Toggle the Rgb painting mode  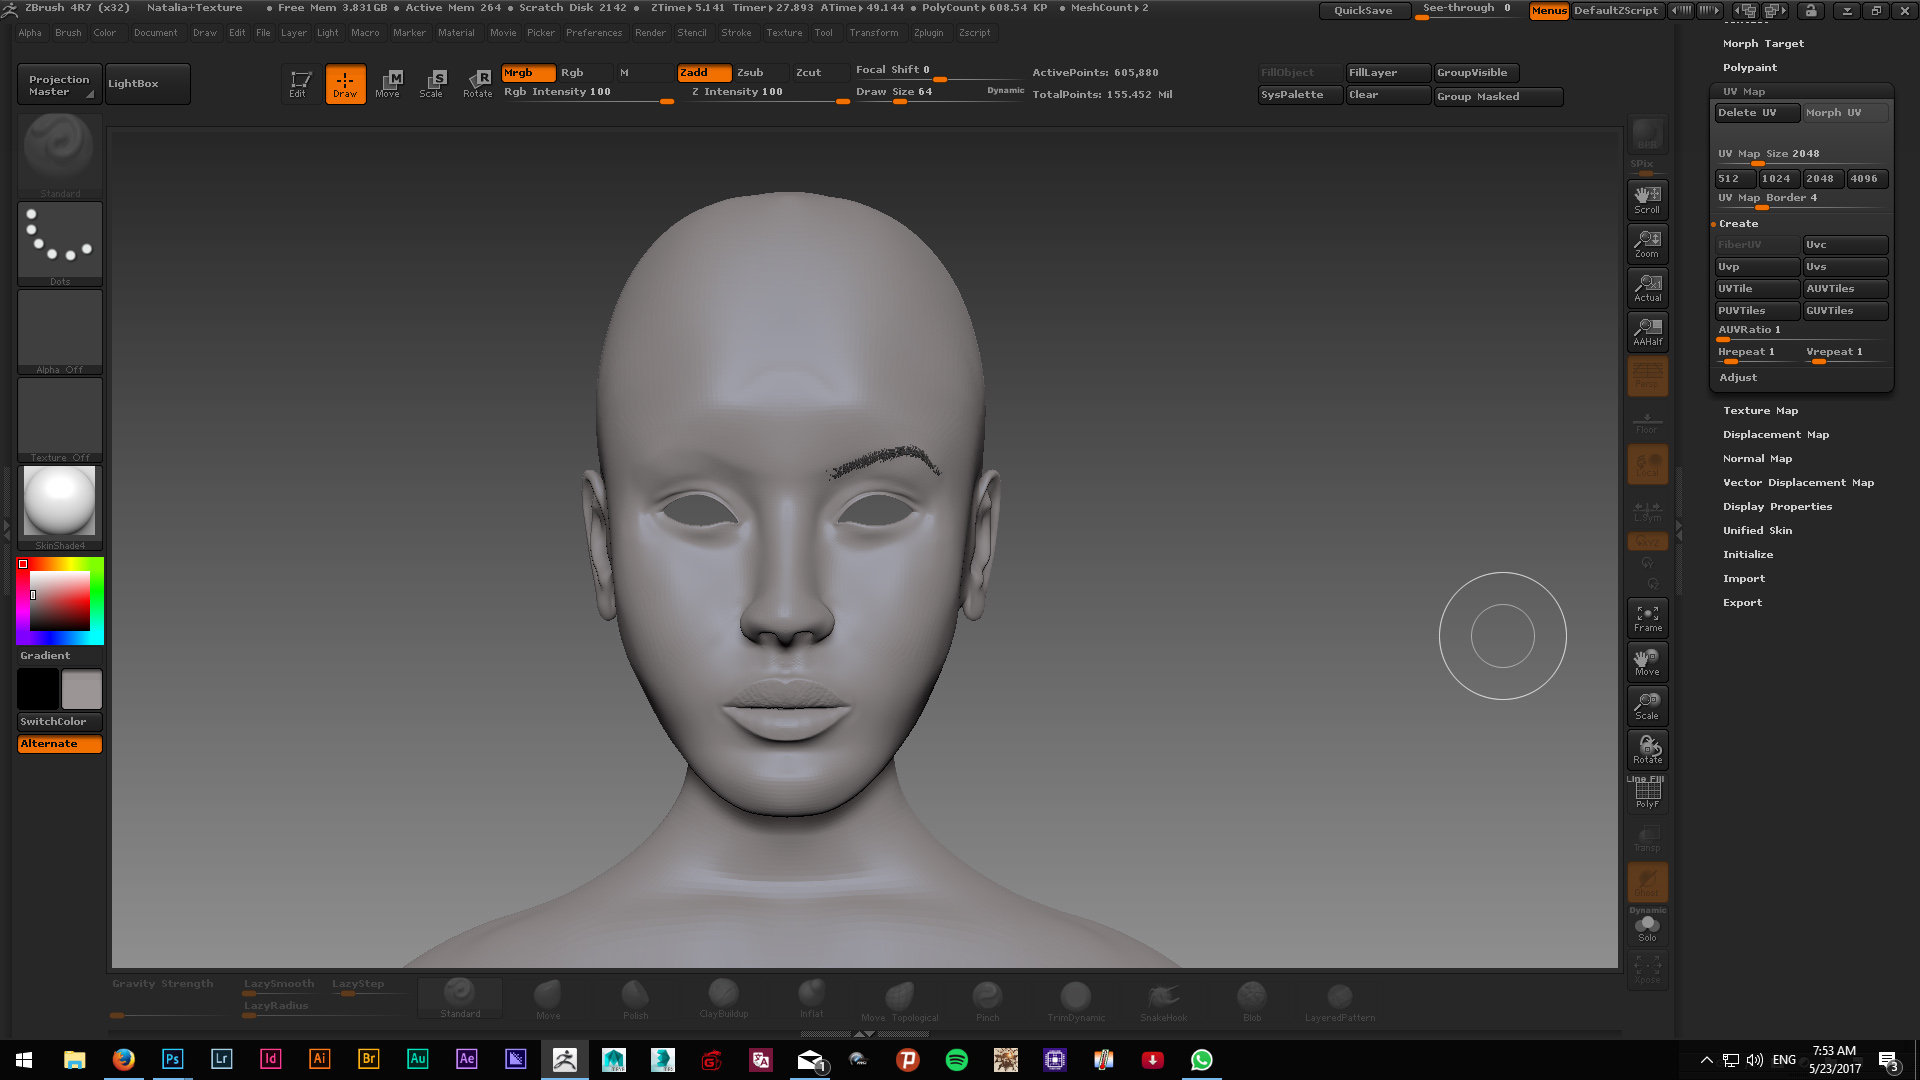[585, 73]
